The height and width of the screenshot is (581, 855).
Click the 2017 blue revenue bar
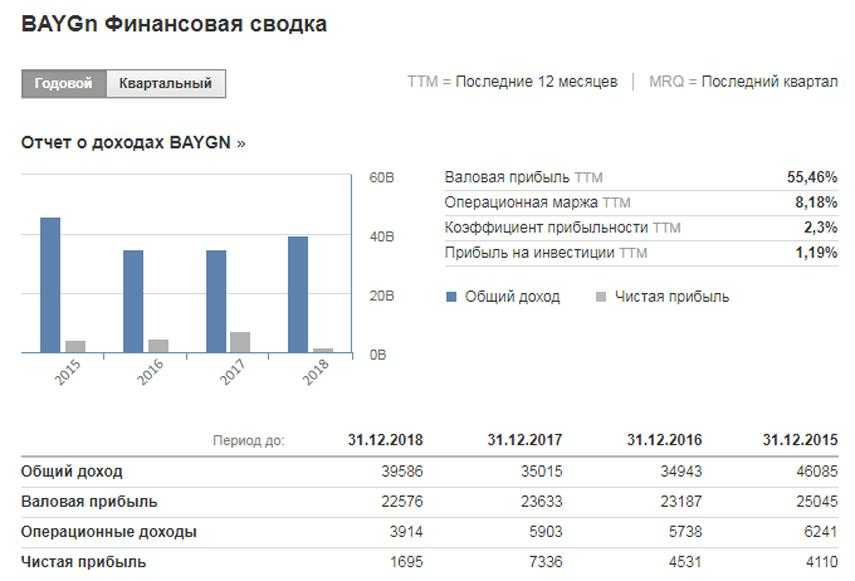216,301
